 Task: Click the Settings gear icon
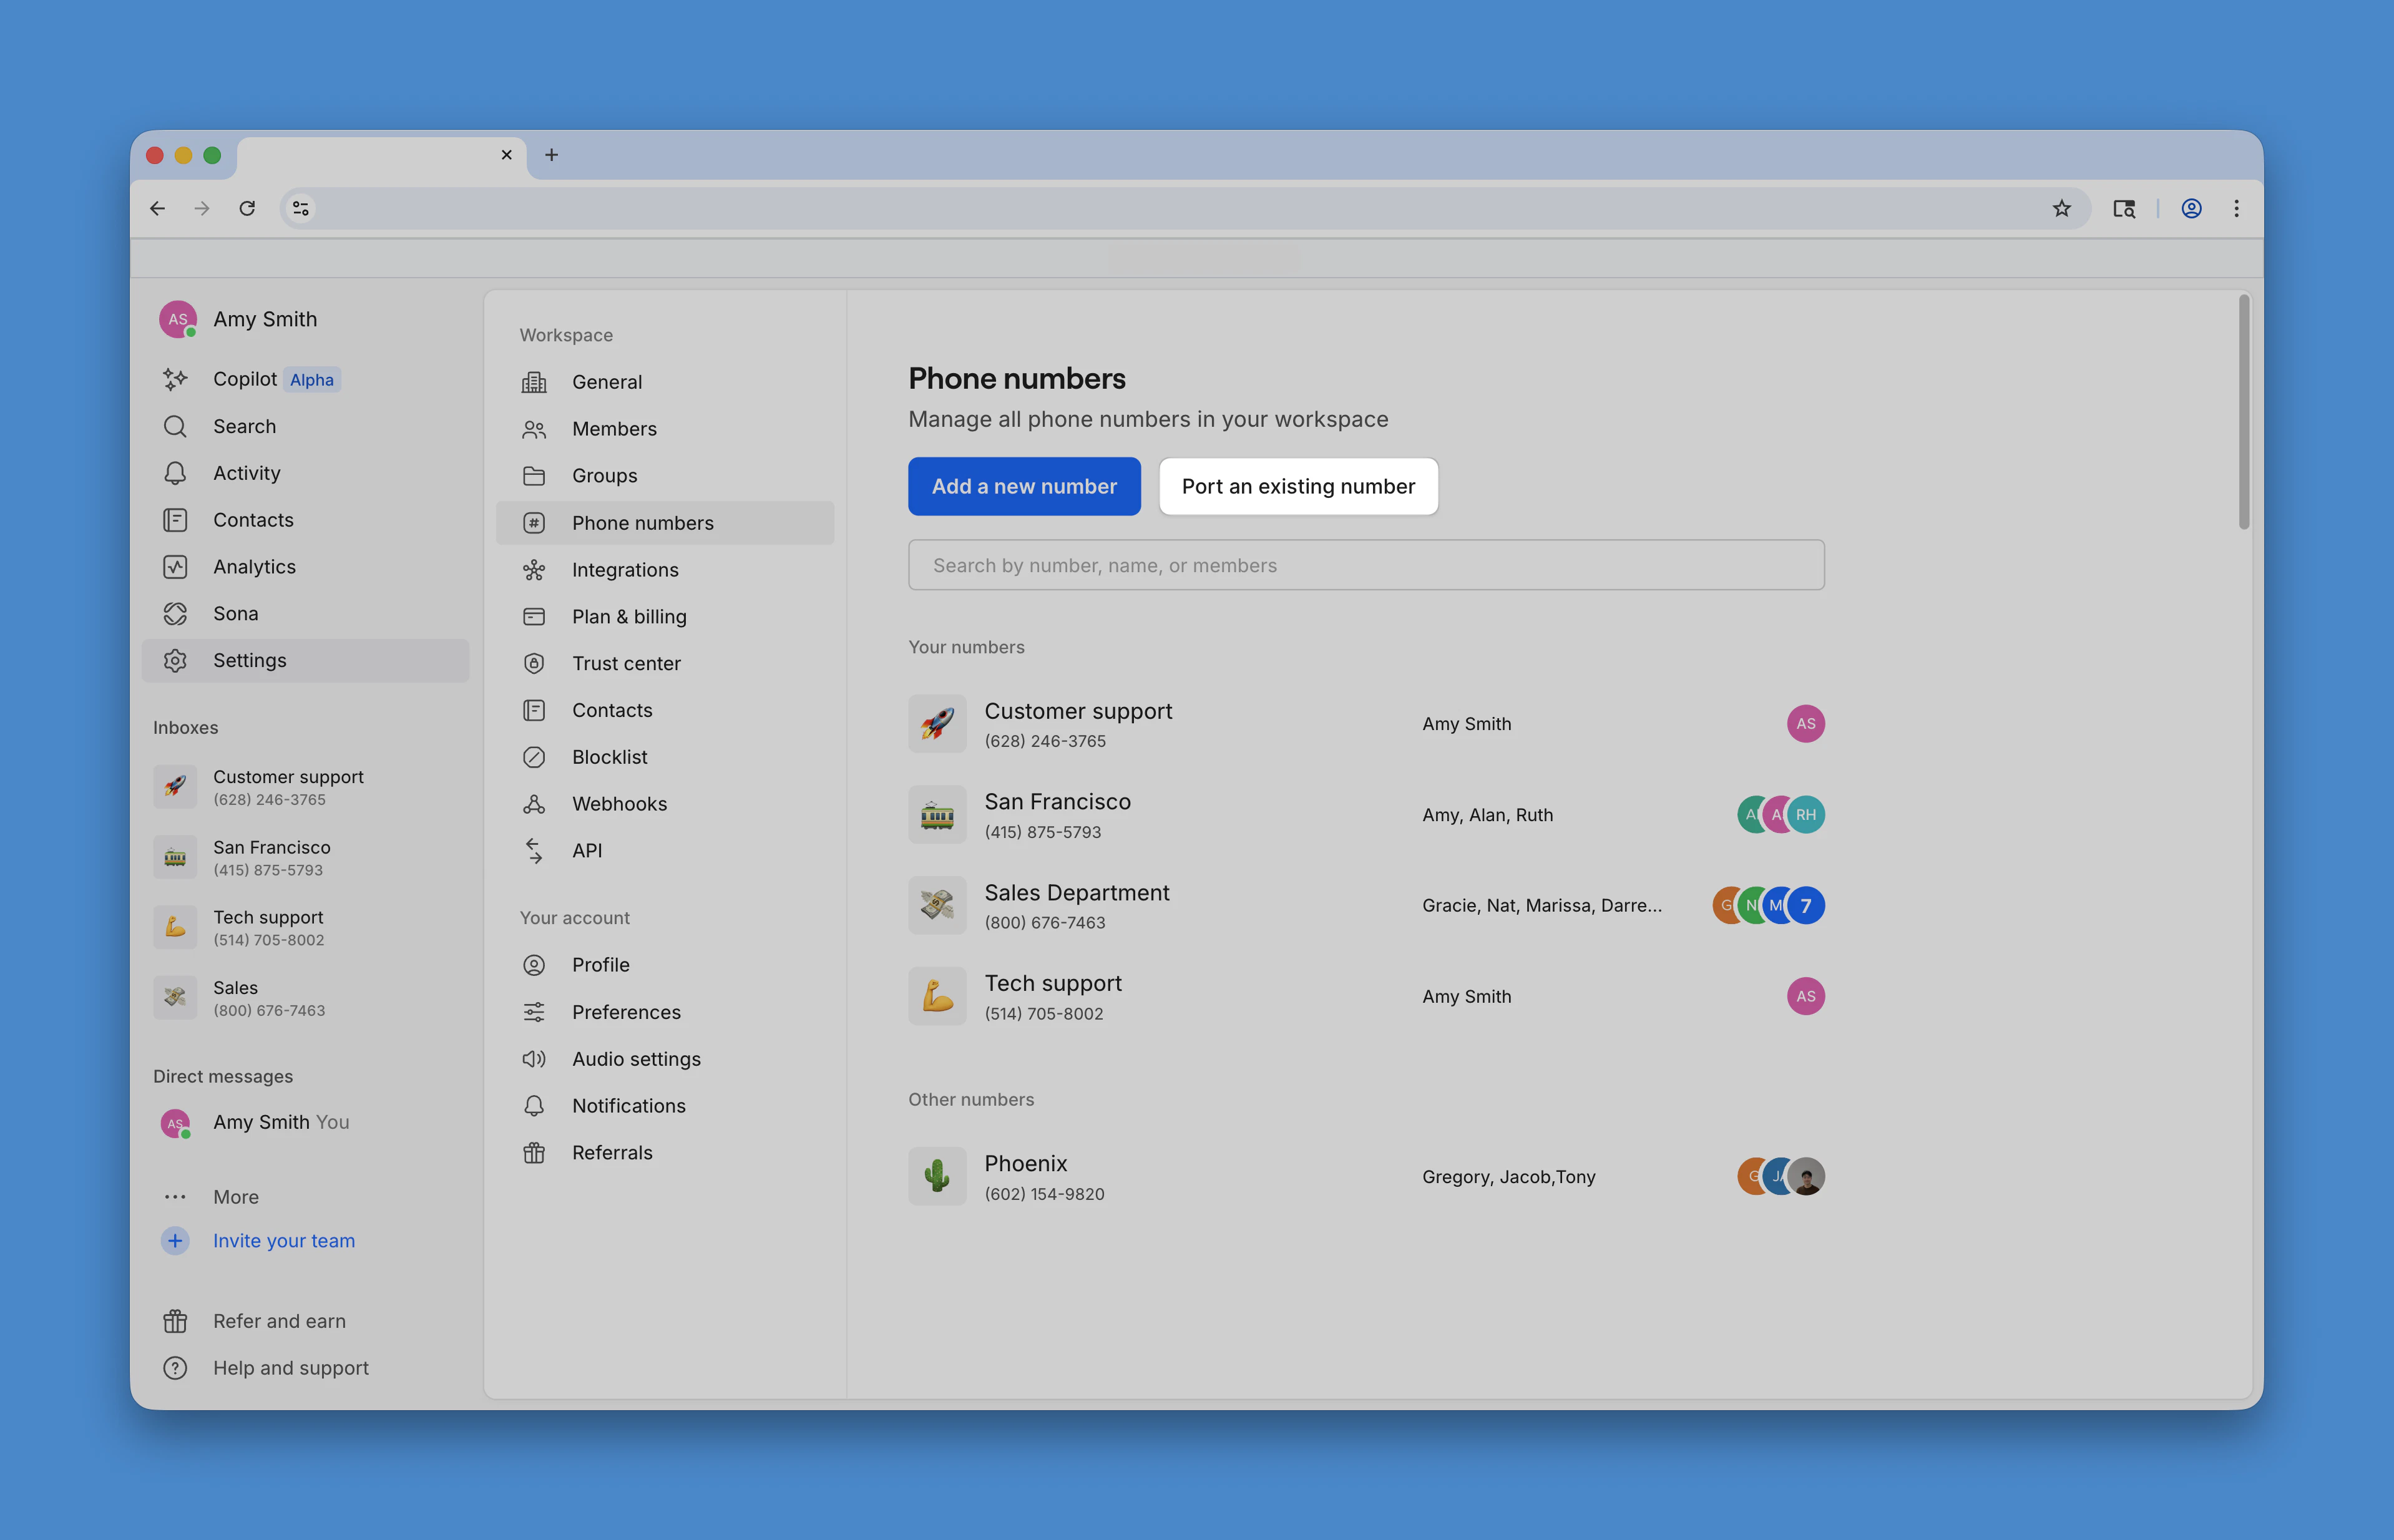[175, 661]
